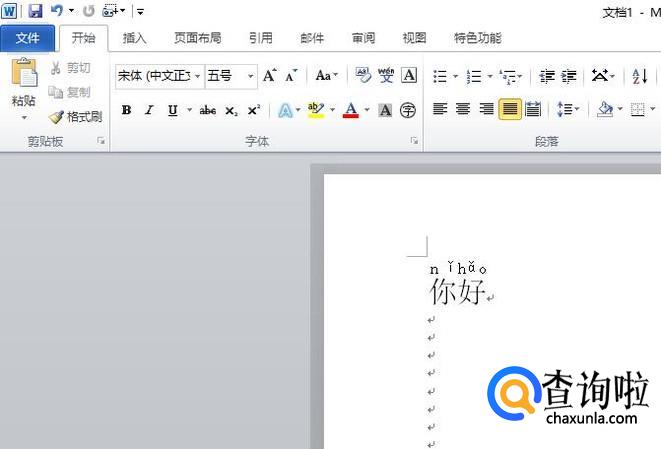Viewport: 661px width, 449px height.
Task: Expand font color dropdown arrow
Action: [367, 110]
